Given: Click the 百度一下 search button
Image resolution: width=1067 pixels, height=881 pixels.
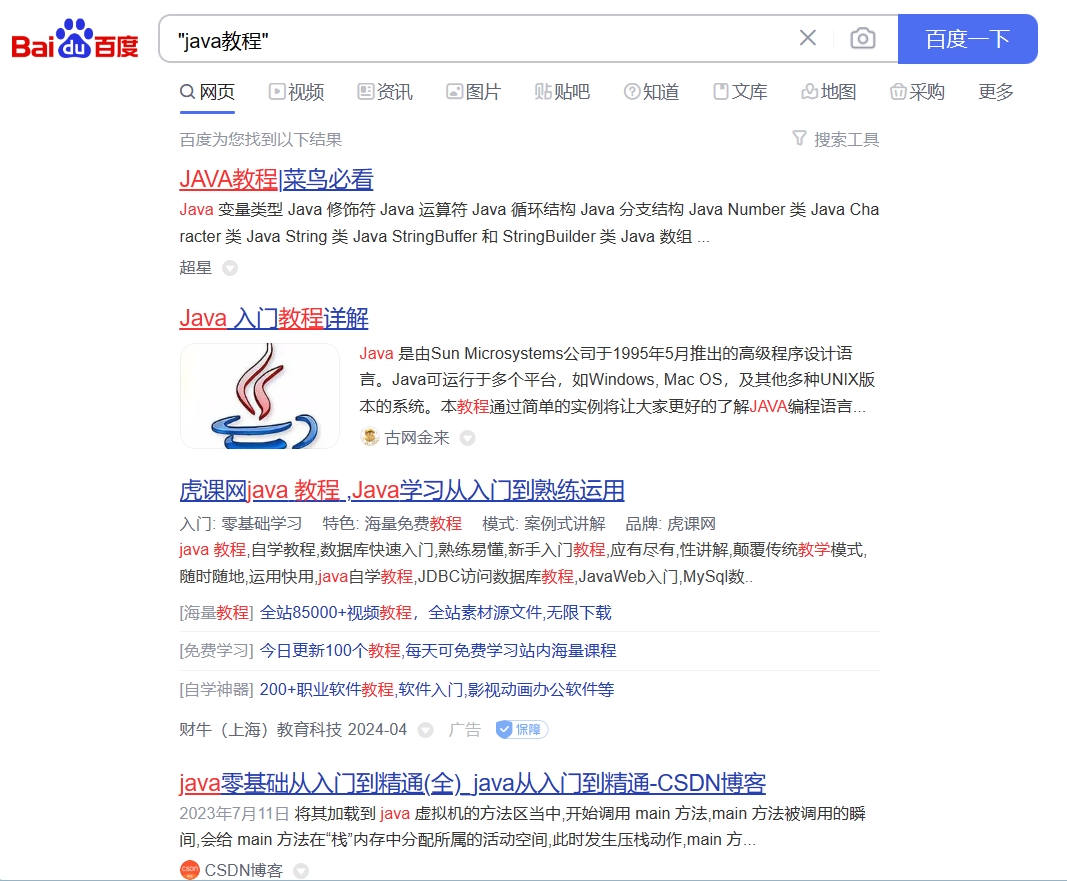Looking at the screenshot, I should (967, 38).
